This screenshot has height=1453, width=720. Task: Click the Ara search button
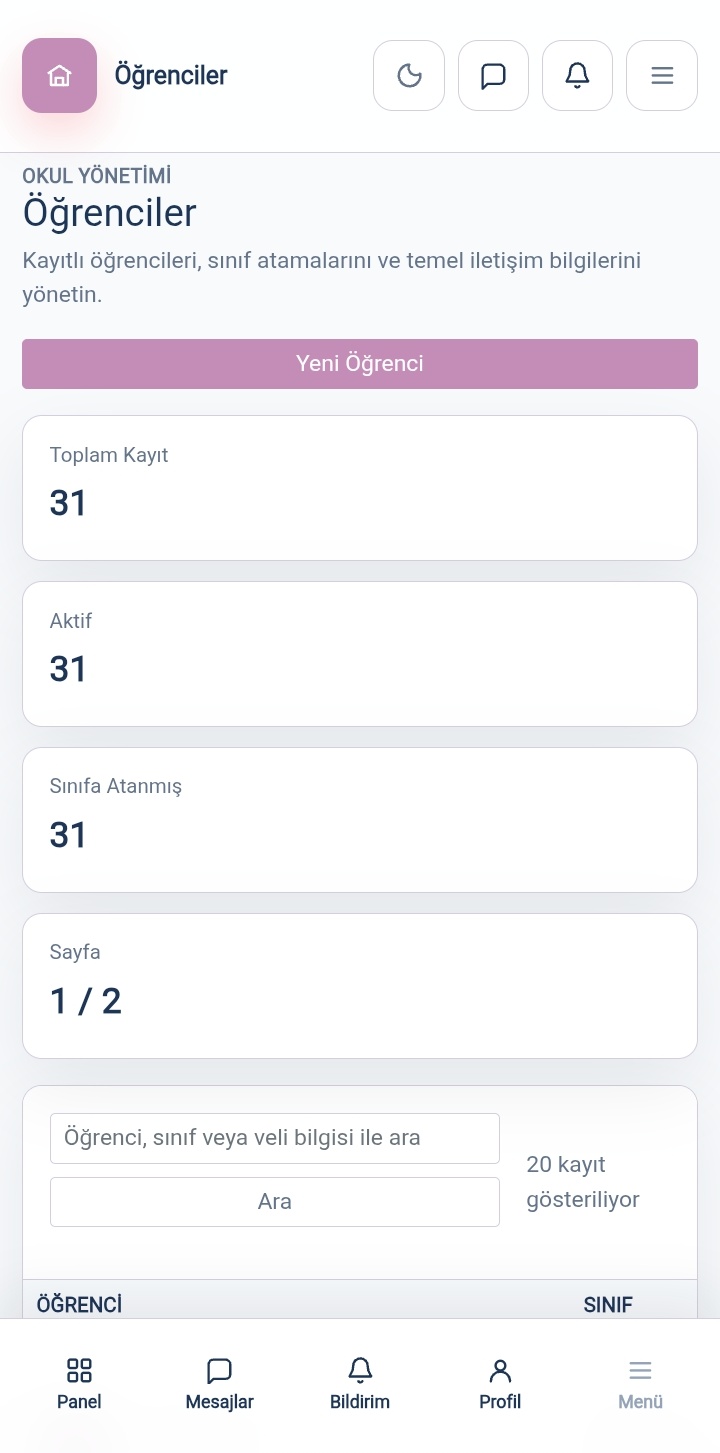point(275,1202)
